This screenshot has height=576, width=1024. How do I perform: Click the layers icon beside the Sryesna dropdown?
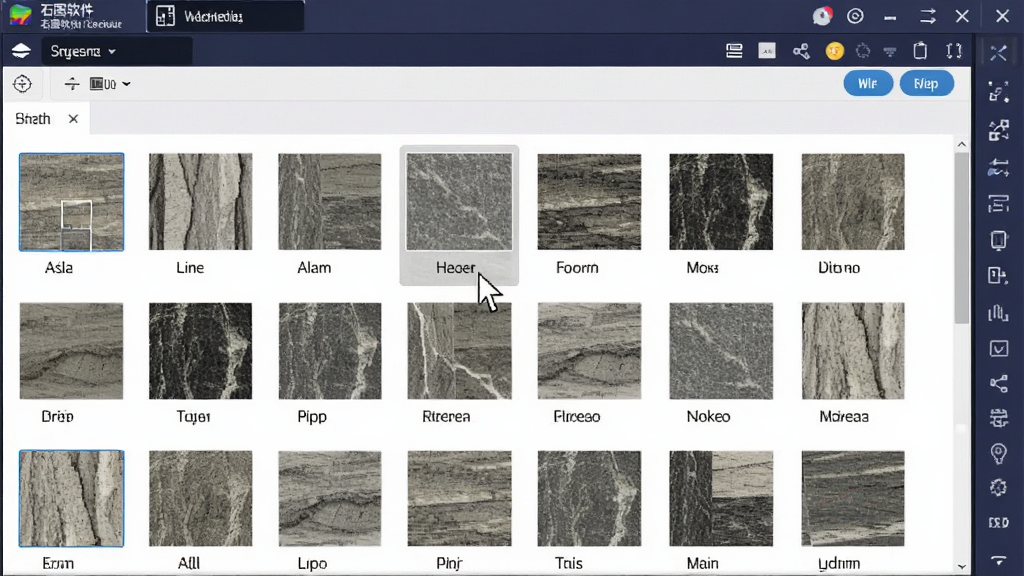click(x=21, y=51)
